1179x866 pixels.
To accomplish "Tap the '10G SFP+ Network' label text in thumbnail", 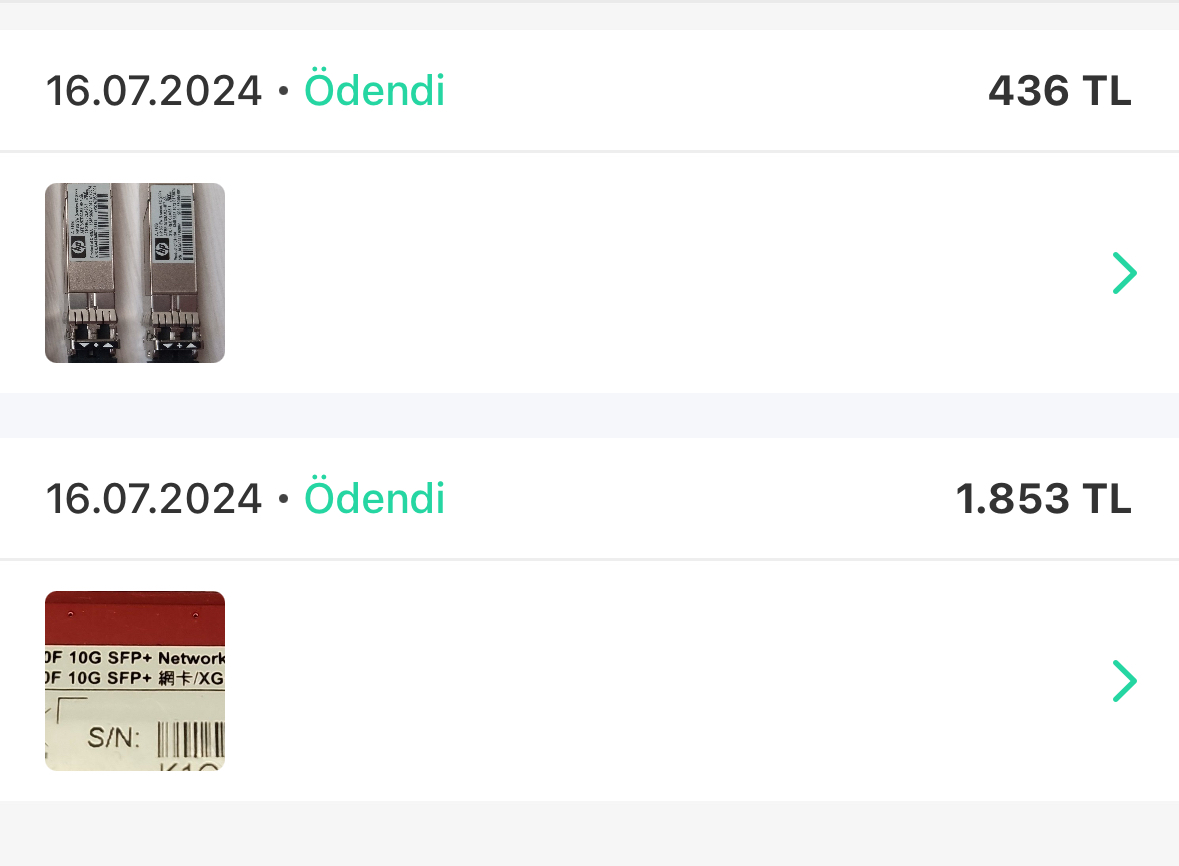I will point(135,658).
